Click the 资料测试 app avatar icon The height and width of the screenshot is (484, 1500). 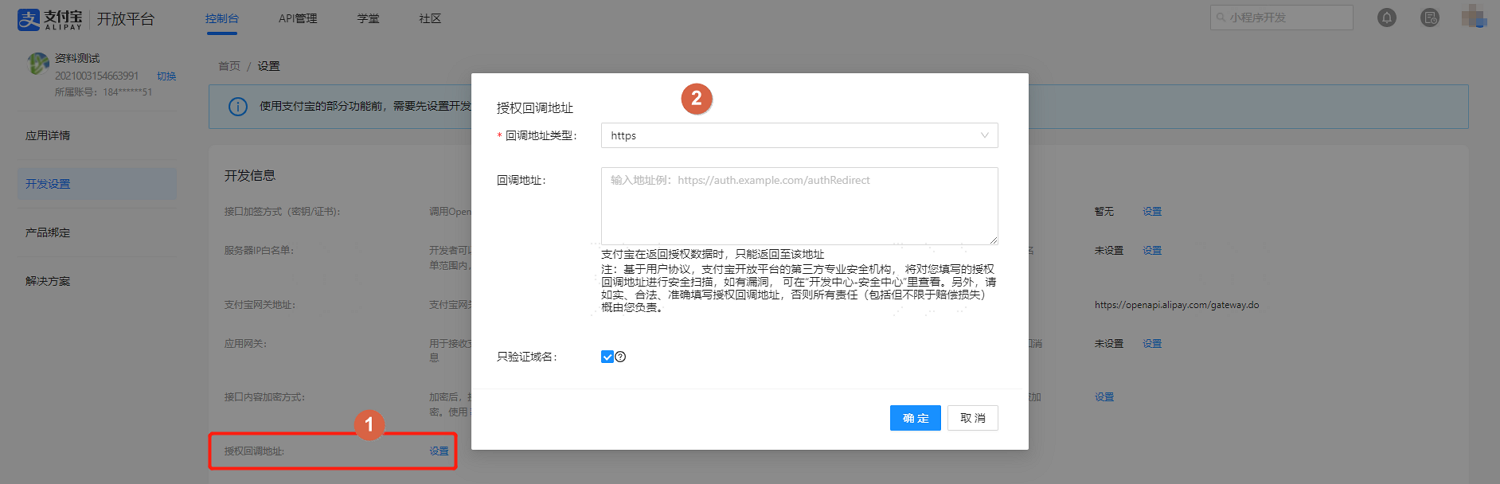tap(39, 64)
